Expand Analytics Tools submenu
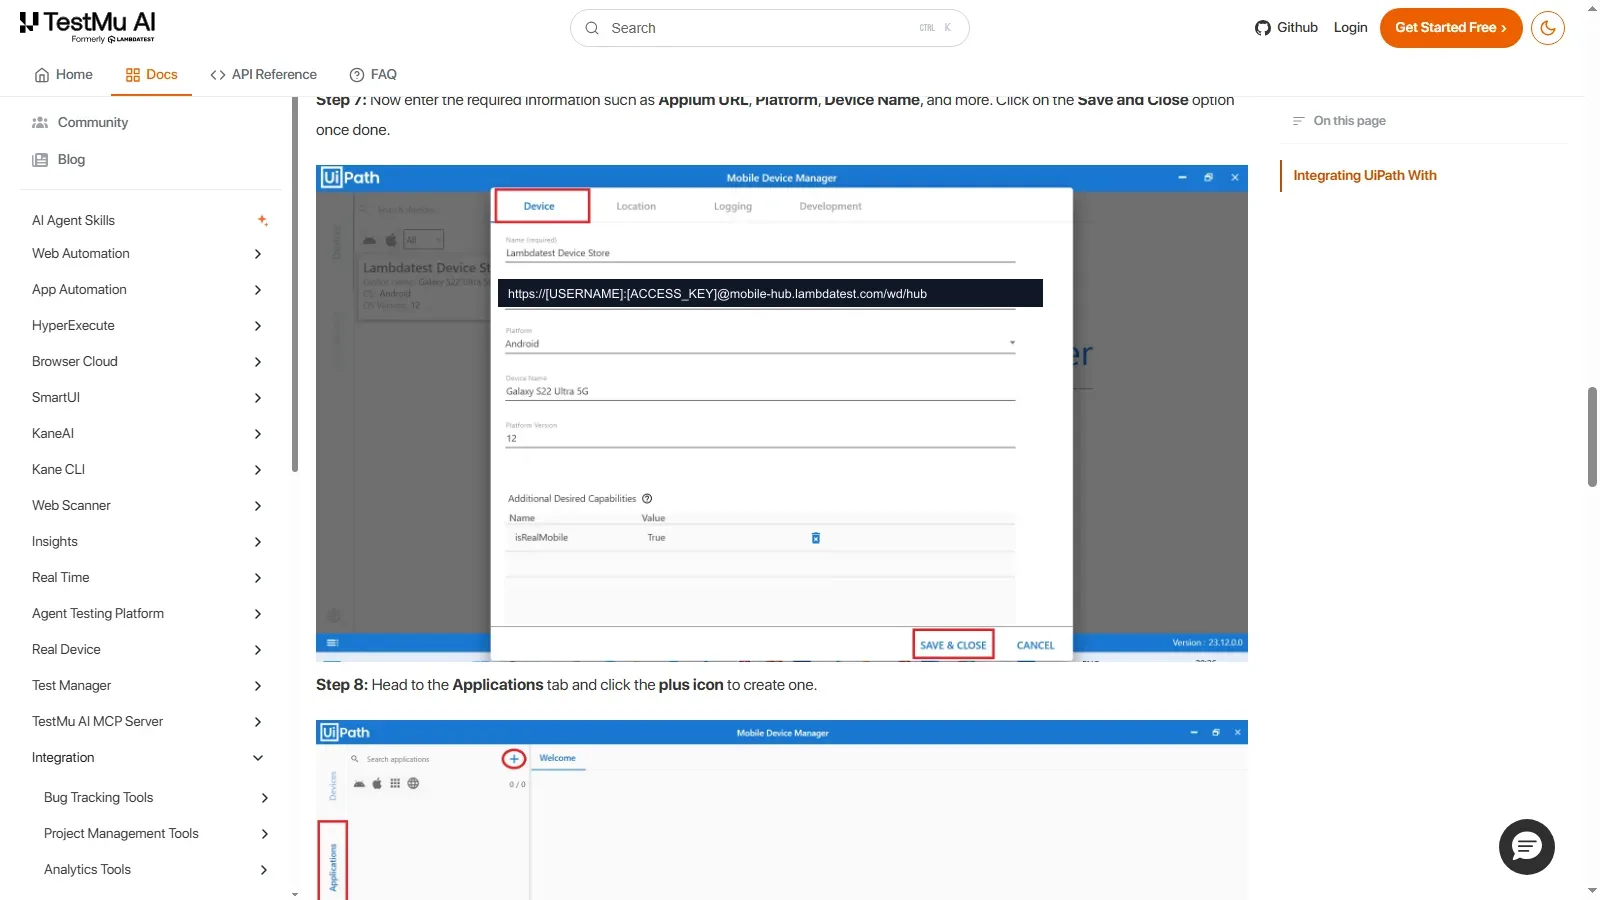Viewport: 1600px width, 900px height. pyautogui.click(x=156, y=870)
